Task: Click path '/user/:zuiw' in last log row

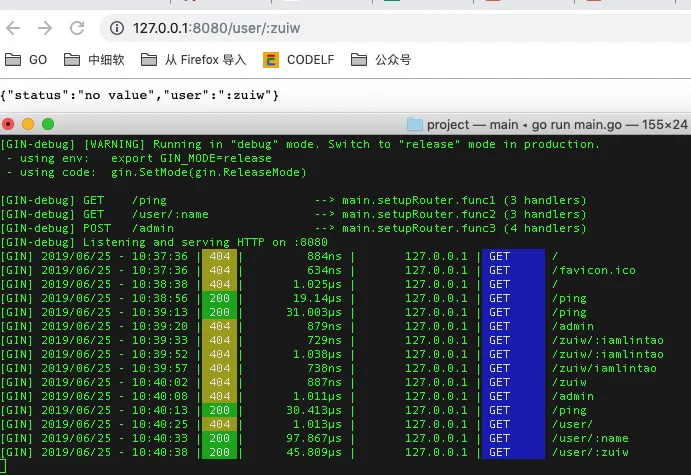Action: [591, 453]
